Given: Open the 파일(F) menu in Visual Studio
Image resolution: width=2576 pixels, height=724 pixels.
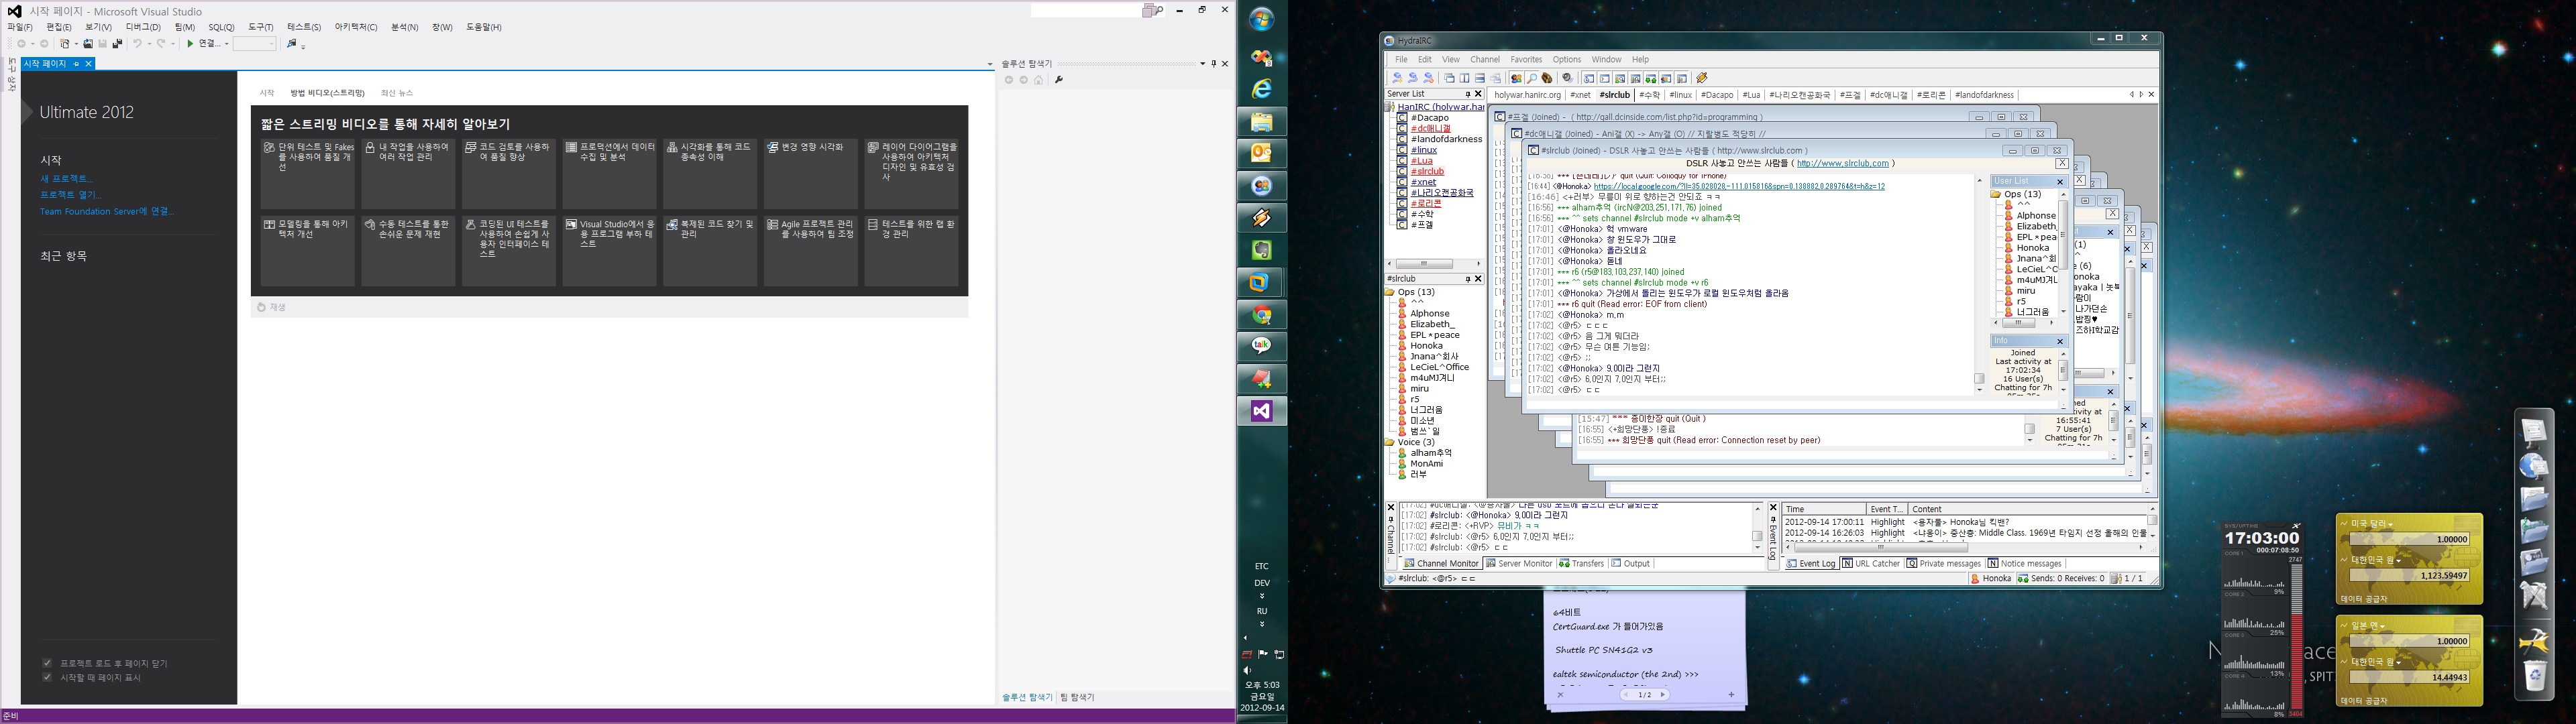Looking at the screenshot, I should (20, 27).
